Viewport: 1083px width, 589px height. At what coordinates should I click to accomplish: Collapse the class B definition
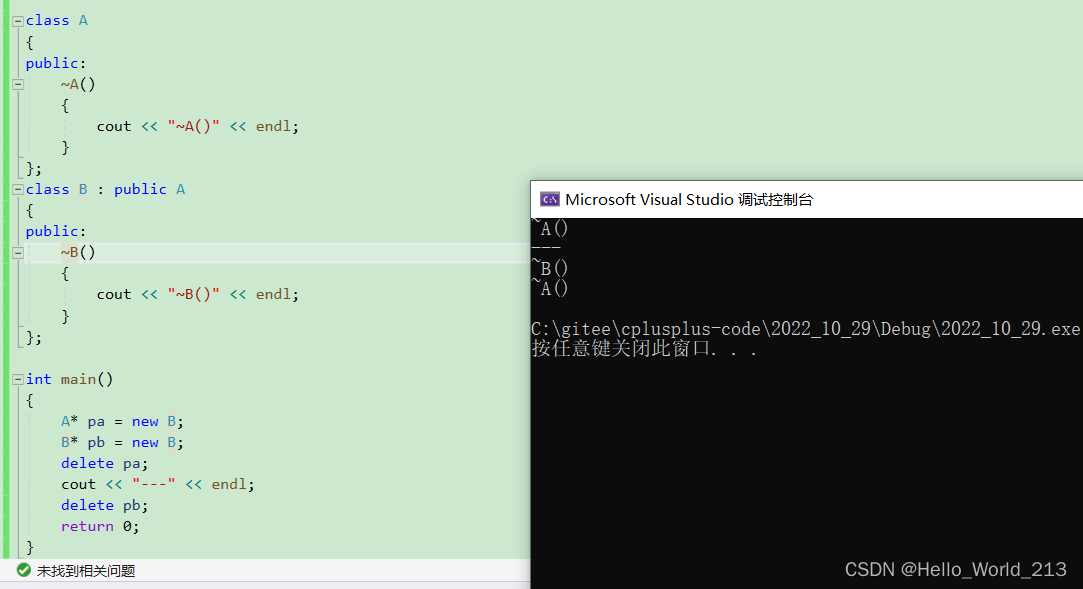click(x=18, y=190)
